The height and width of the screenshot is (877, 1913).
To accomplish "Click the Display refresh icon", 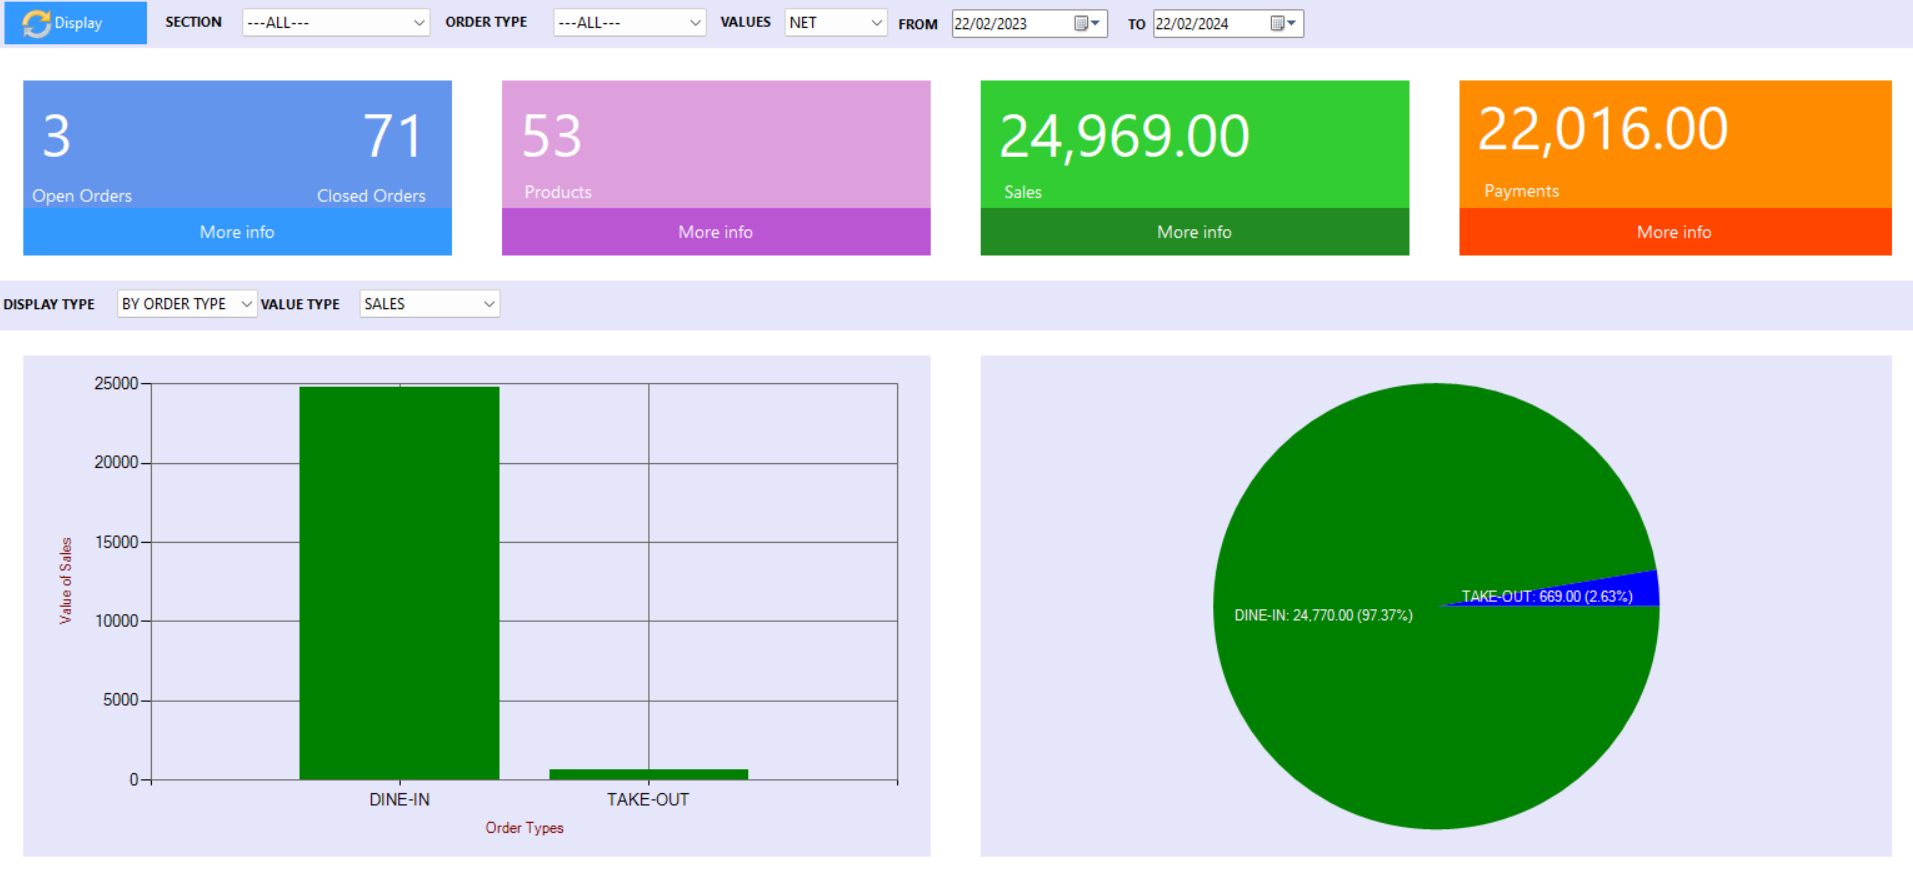I will coord(37,23).
